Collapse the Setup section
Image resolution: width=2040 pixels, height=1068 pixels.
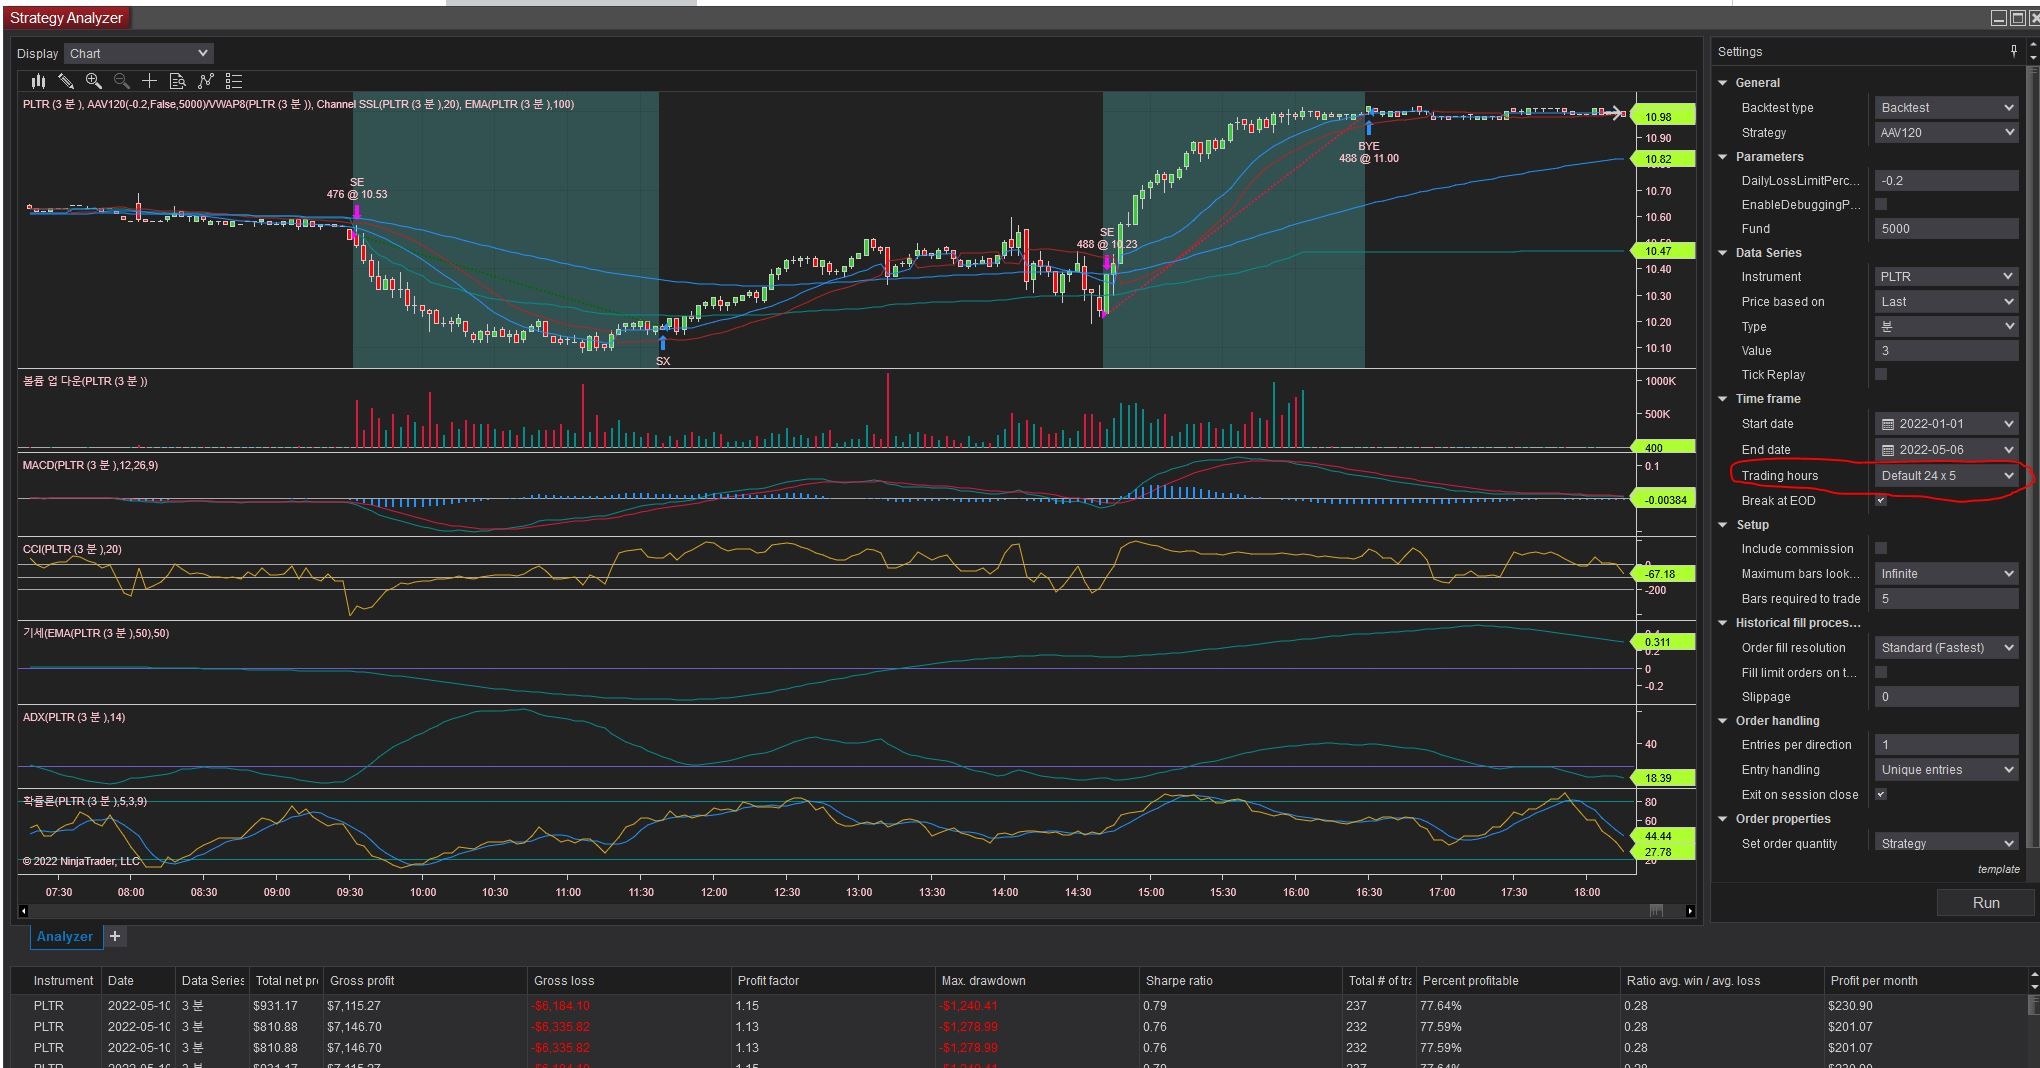(x=1723, y=525)
